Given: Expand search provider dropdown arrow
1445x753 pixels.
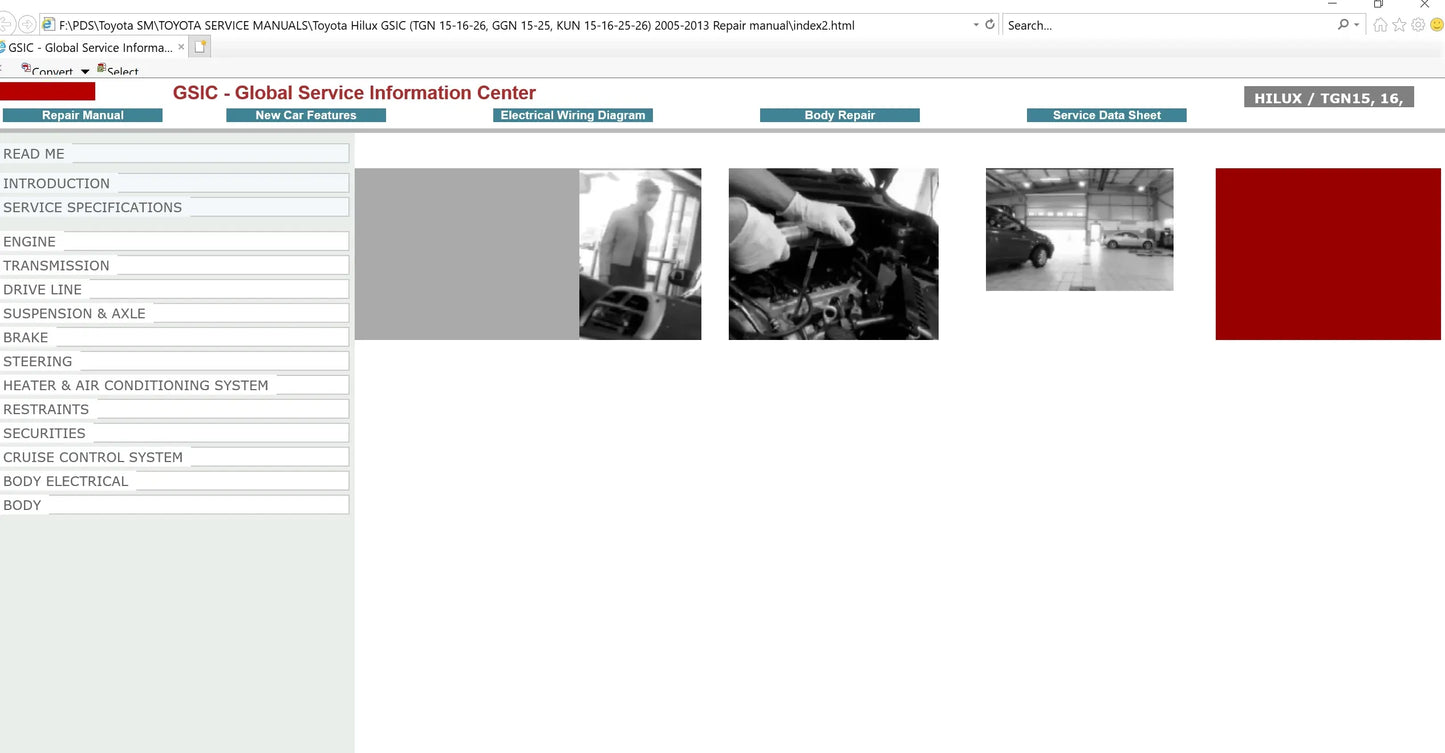Looking at the screenshot, I should [x=1357, y=25].
